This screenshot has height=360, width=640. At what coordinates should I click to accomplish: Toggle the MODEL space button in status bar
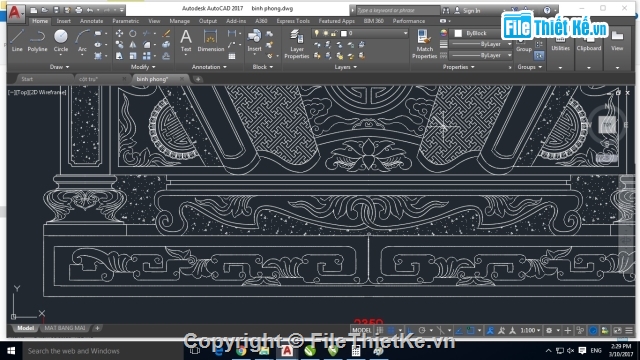pyautogui.click(x=362, y=330)
